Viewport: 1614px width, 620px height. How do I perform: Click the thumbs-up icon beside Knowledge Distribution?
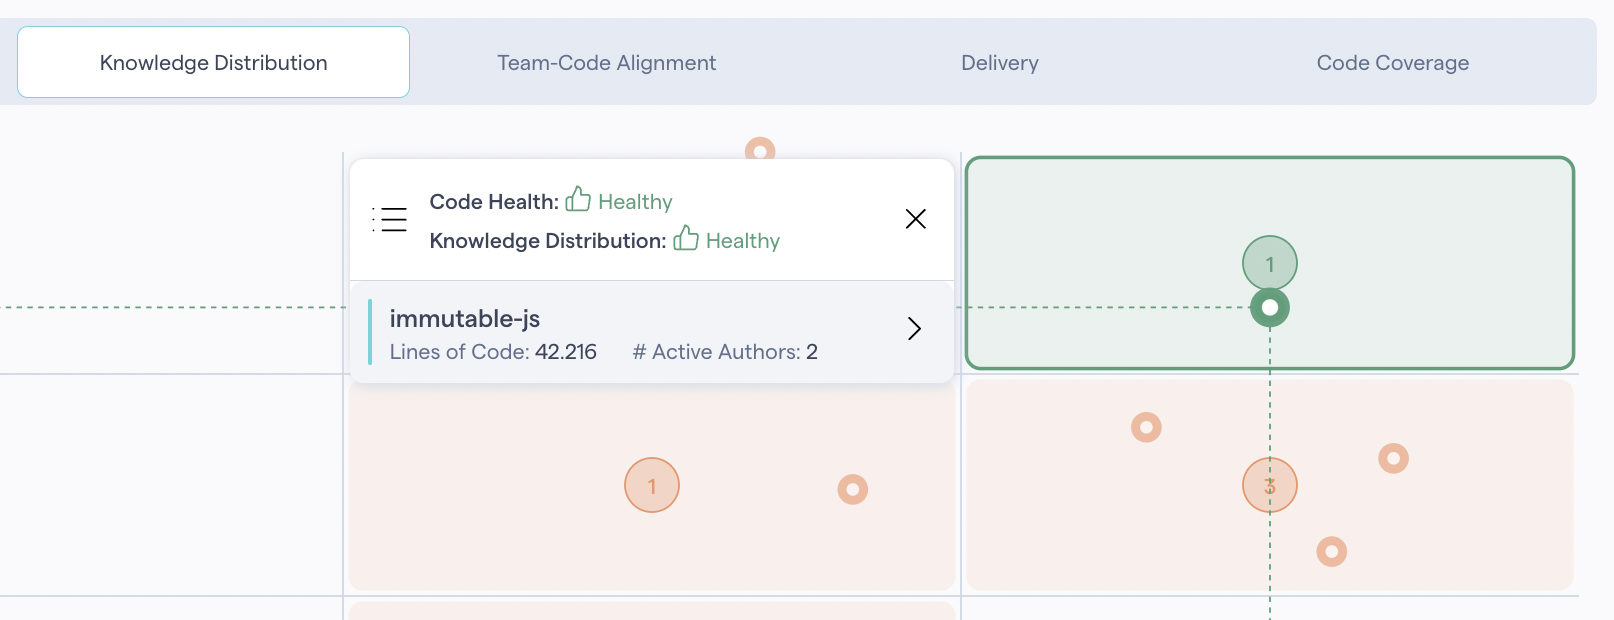pos(686,239)
